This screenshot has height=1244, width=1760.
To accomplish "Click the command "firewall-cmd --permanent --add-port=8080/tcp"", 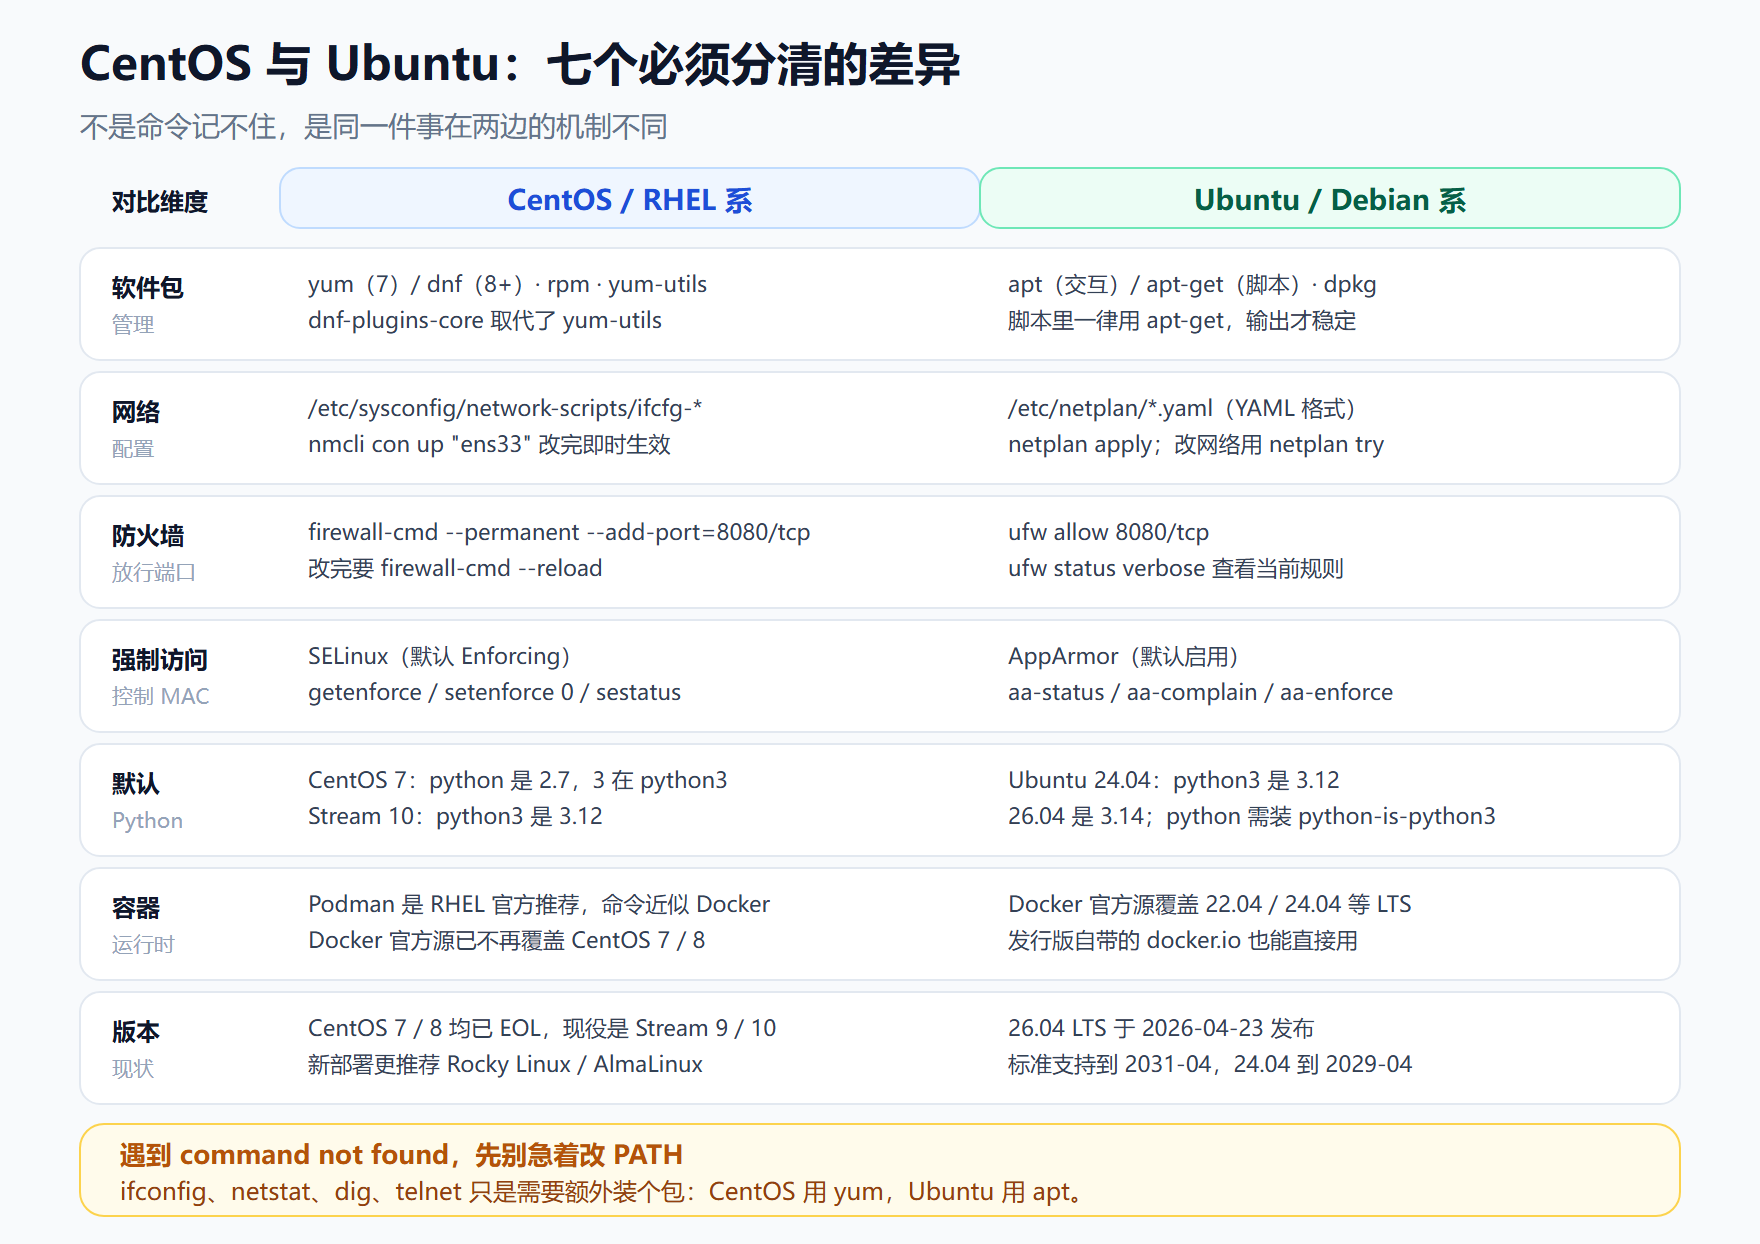I will [x=559, y=533].
